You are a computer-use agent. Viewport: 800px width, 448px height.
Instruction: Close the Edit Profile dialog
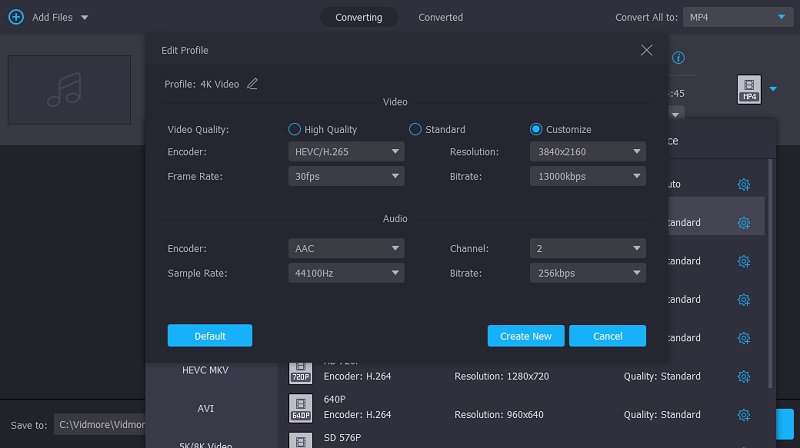646,50
